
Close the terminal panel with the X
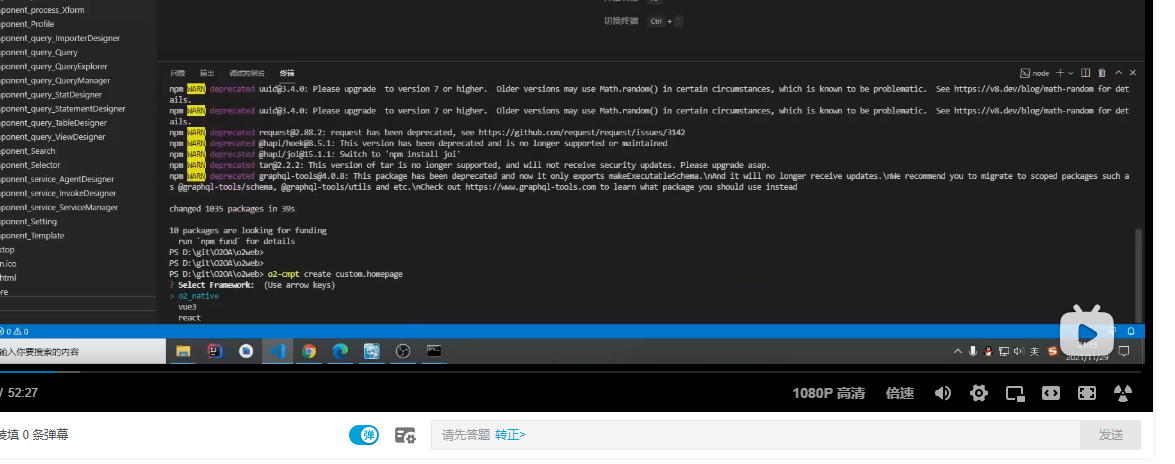click(1132, 73)
